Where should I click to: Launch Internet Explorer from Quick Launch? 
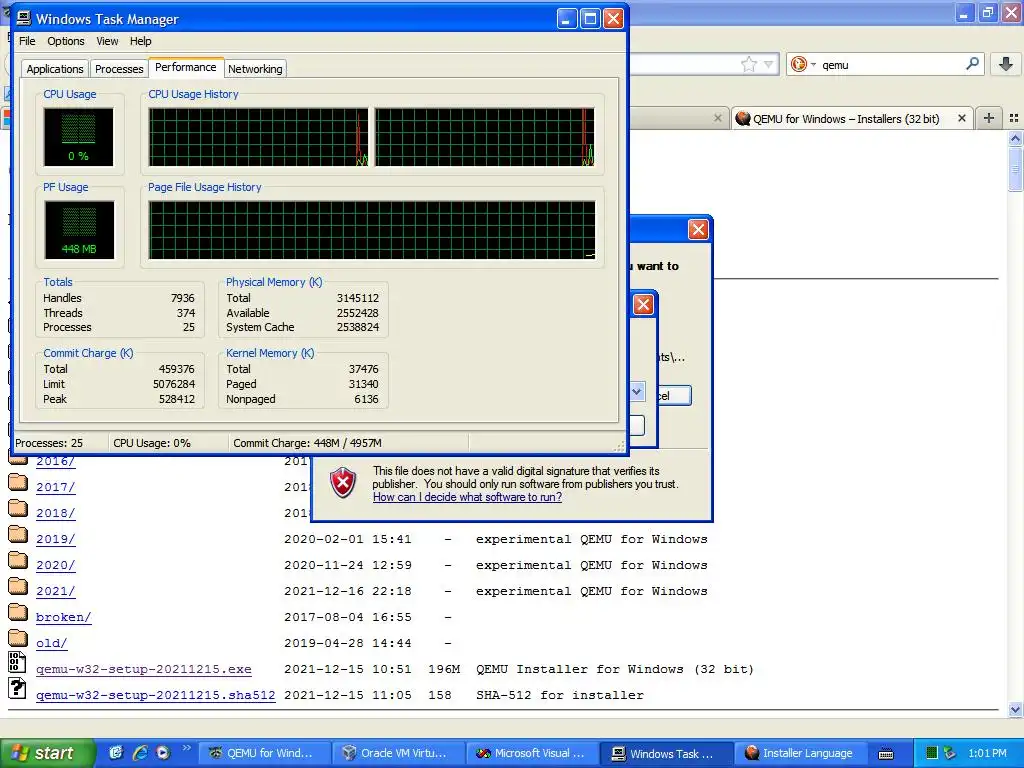[x=140, y=753]
